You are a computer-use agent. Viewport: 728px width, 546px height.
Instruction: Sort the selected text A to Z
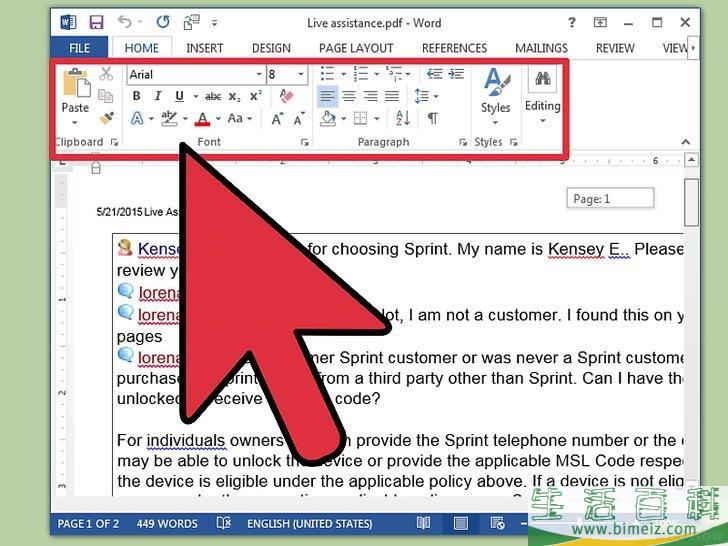coord(403,119)
